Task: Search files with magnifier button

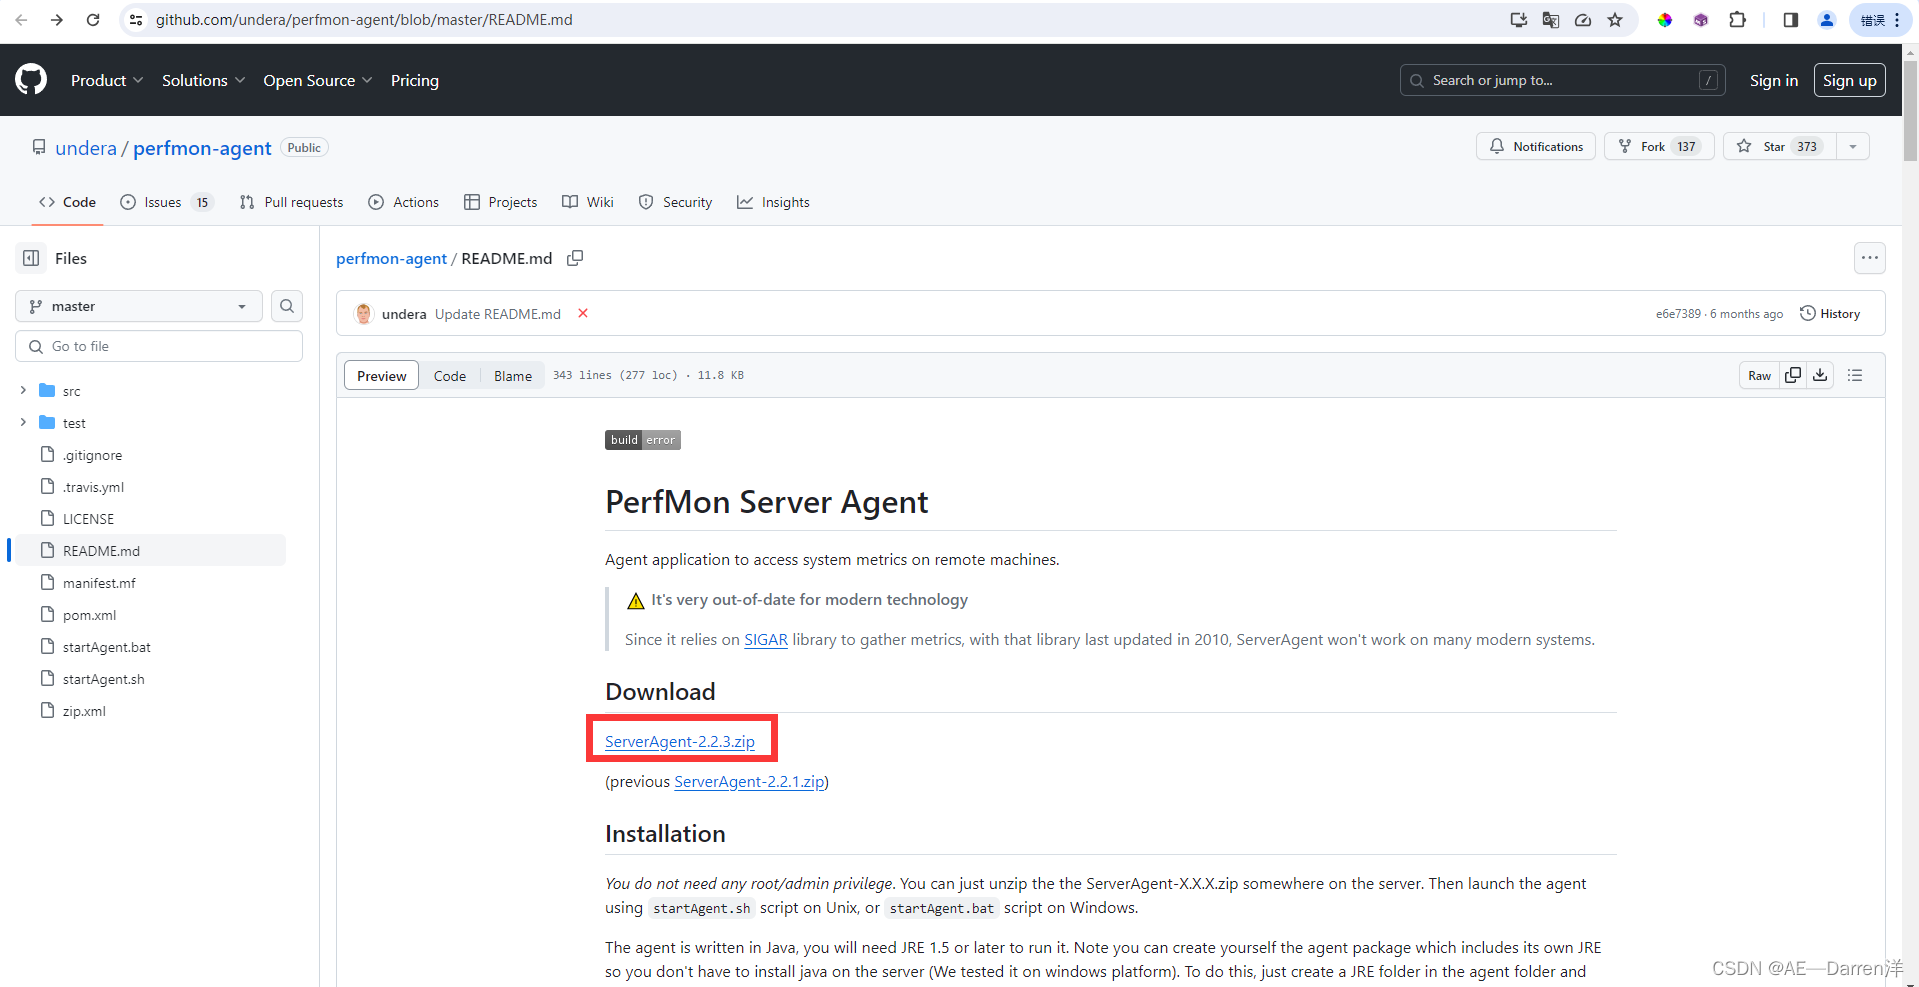Action: pyautogui.click(x=287, y=306)
